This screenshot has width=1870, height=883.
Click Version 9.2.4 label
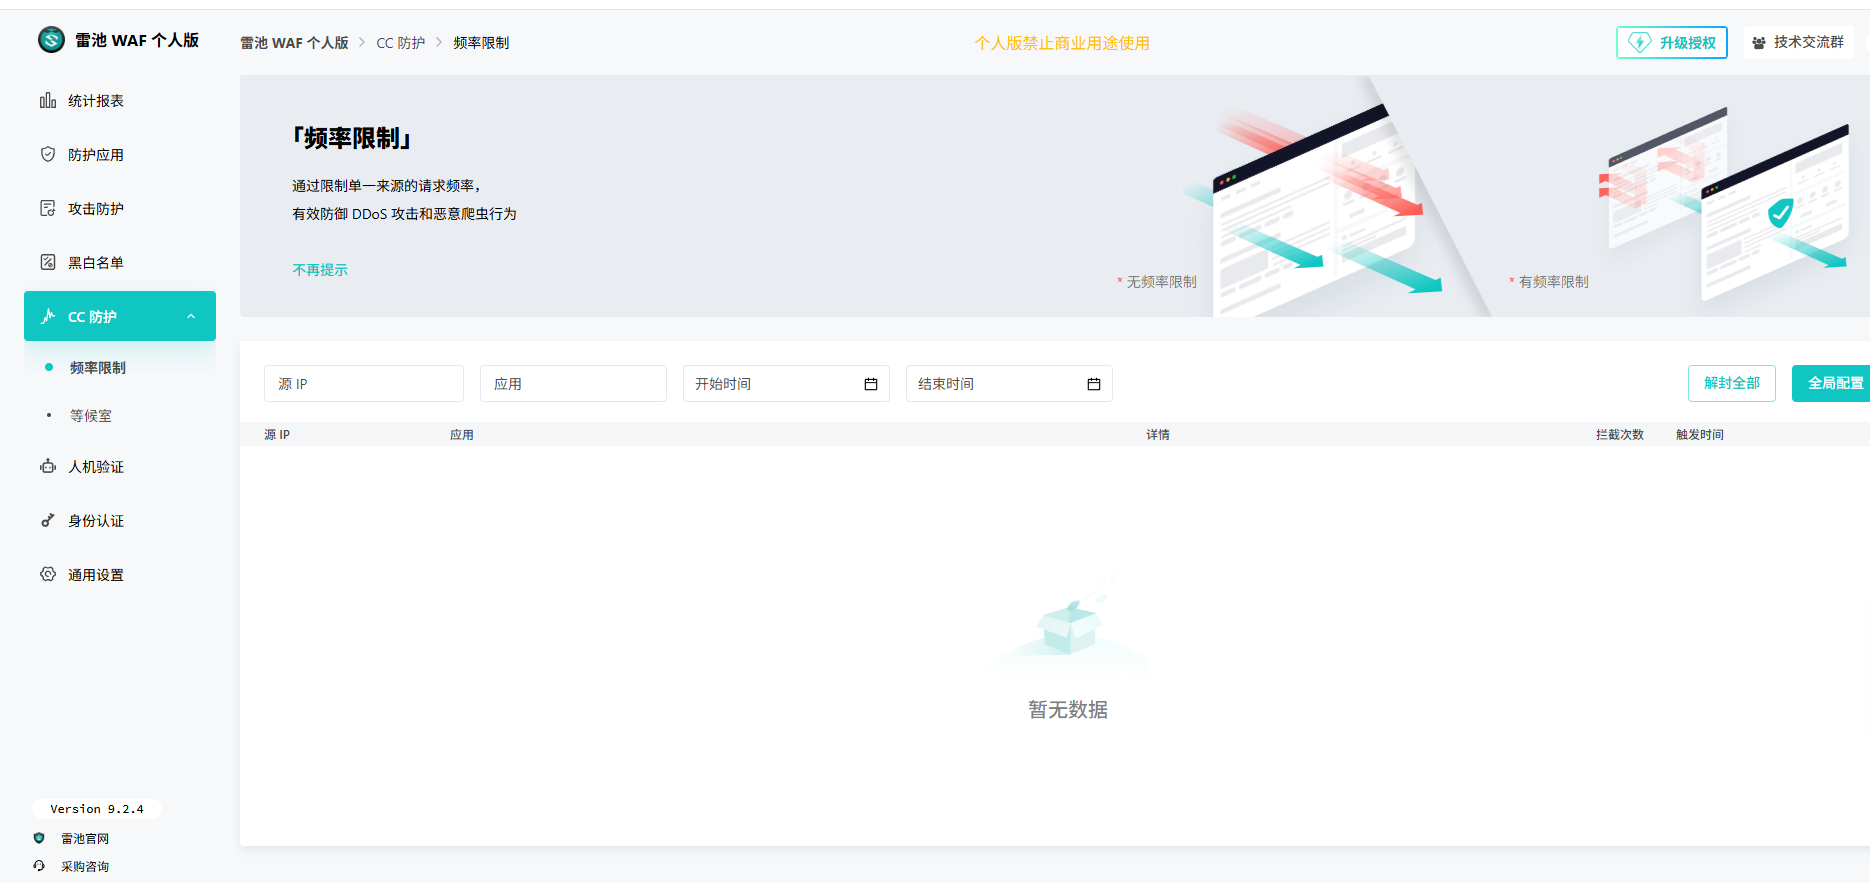click(x=97, y=809)
